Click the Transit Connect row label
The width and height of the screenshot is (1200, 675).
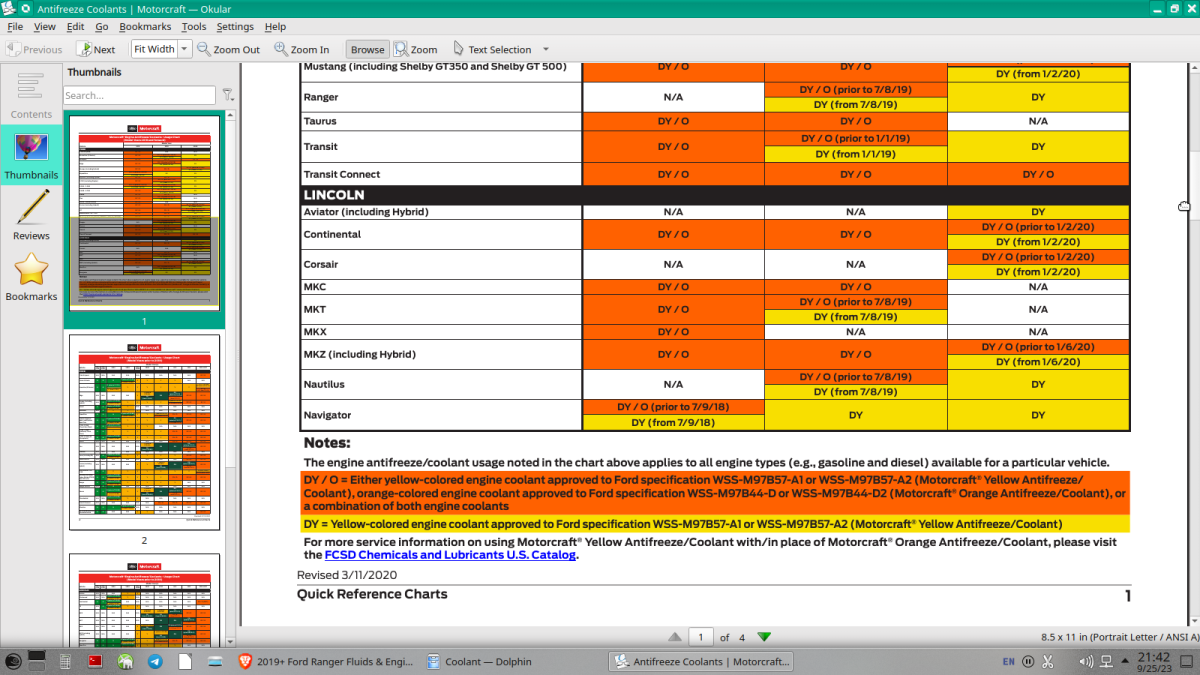tap(342, 174)
